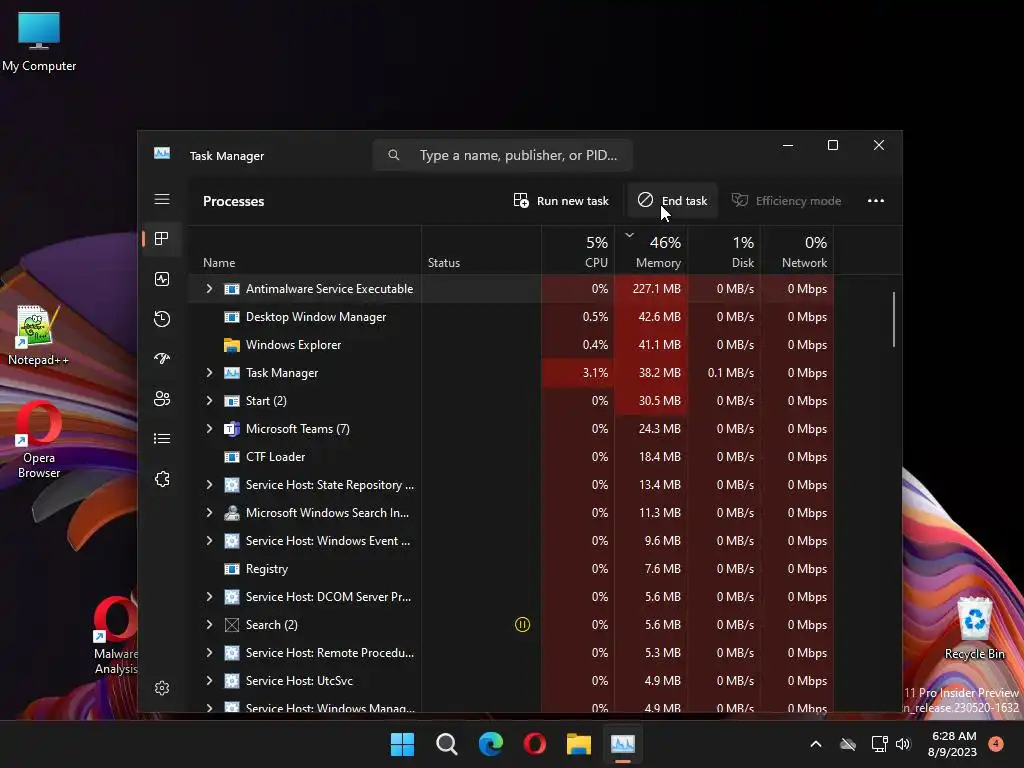Select the CTF Loader process row
1024x768 pixels.
click(x=511, y=457)
